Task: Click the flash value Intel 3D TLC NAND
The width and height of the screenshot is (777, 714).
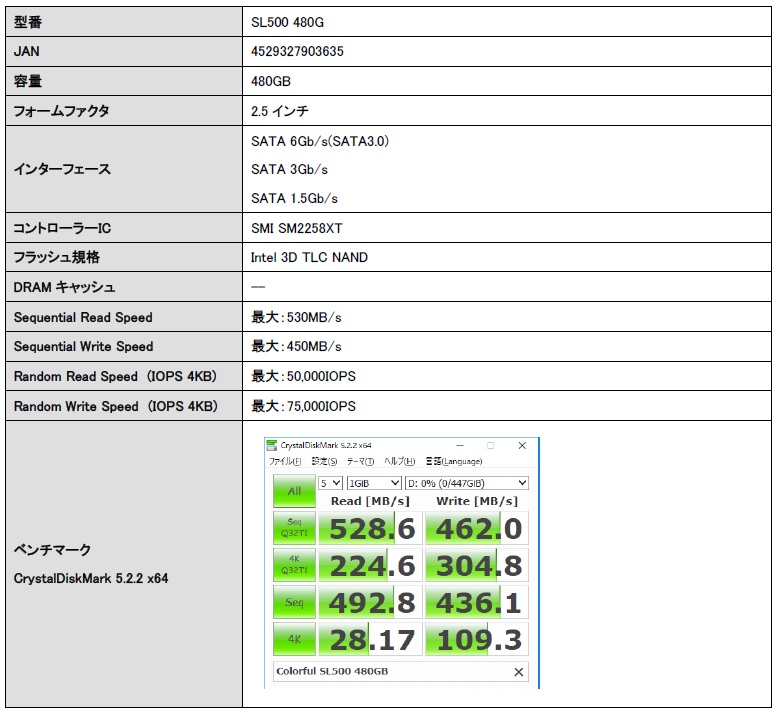Action: coord(309,258)
